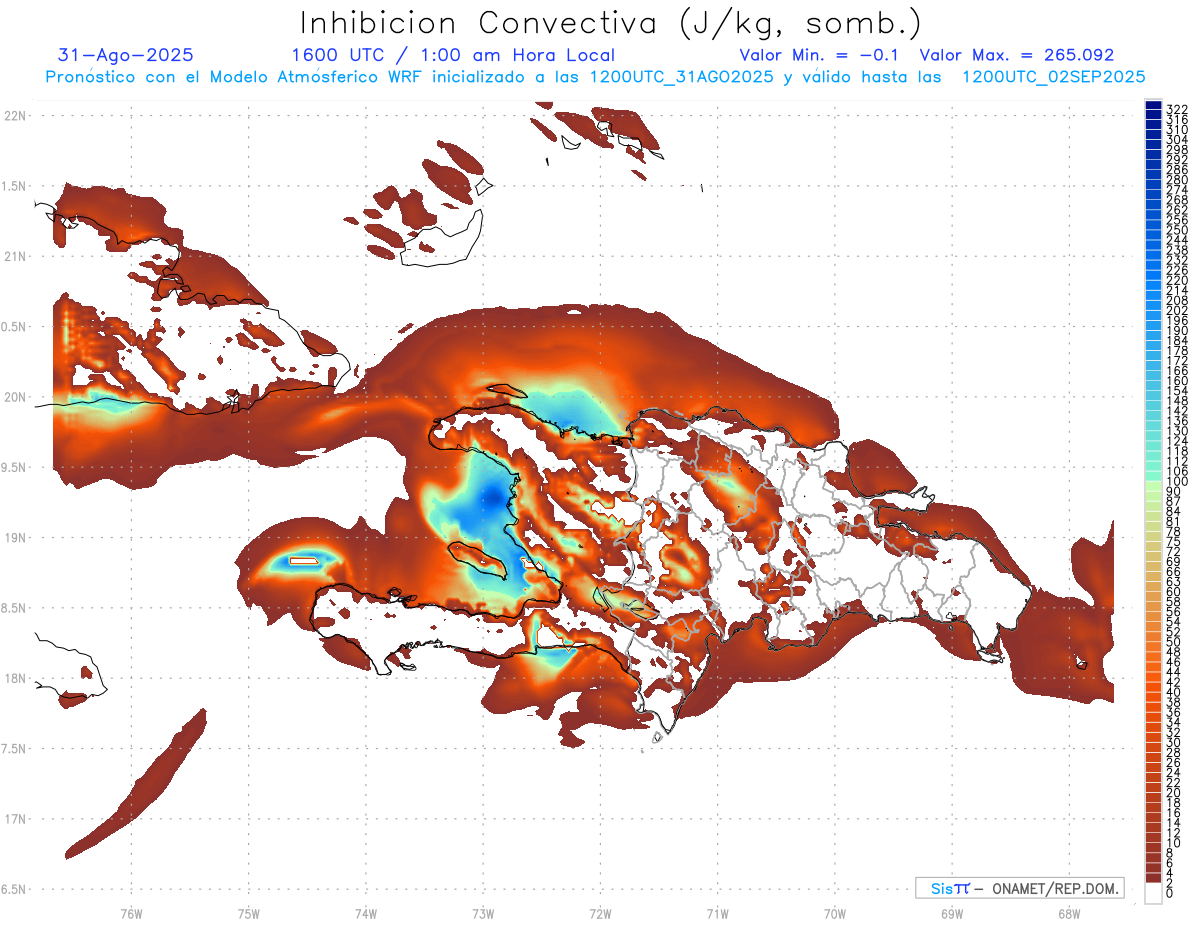Click the longitude axis label '75W'
1200x927 pixels.
point(249,913)
